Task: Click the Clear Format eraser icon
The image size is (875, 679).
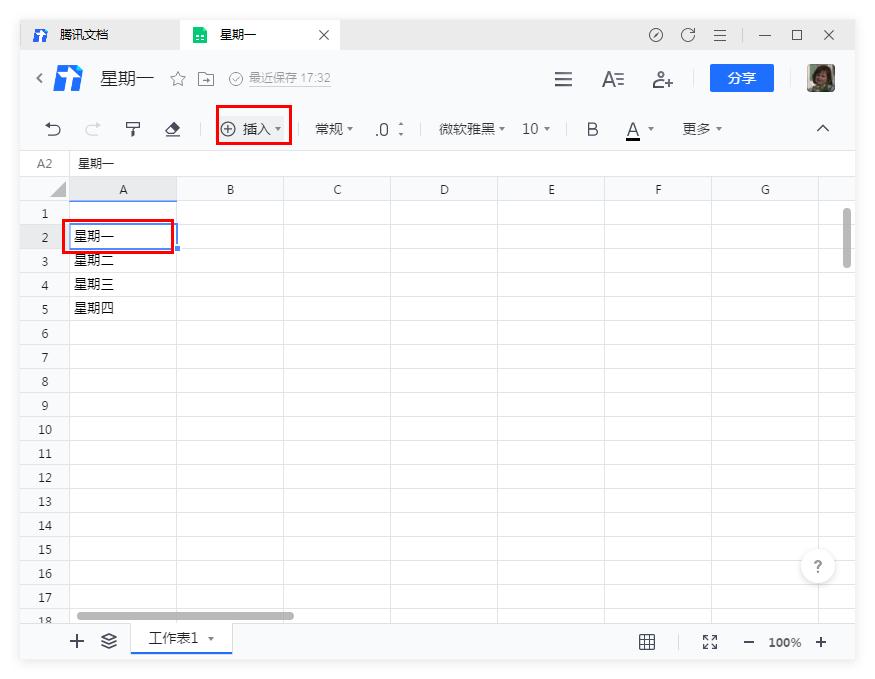Action: coord(172,128)
